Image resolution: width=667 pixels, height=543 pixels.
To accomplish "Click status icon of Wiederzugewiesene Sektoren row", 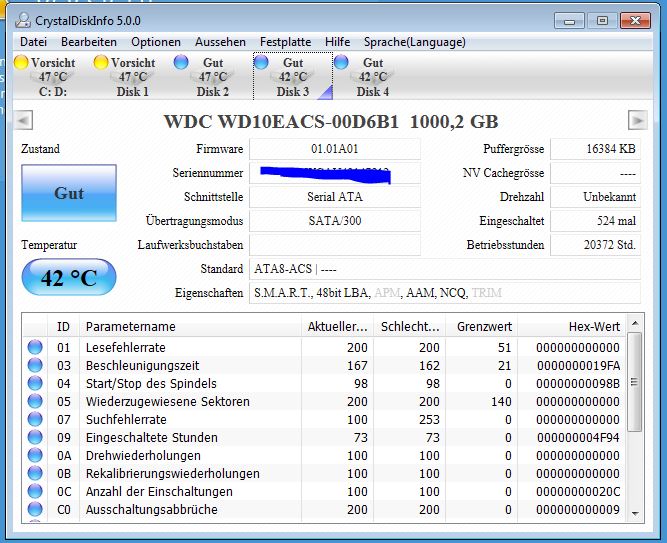I will (x=35, y=401).
